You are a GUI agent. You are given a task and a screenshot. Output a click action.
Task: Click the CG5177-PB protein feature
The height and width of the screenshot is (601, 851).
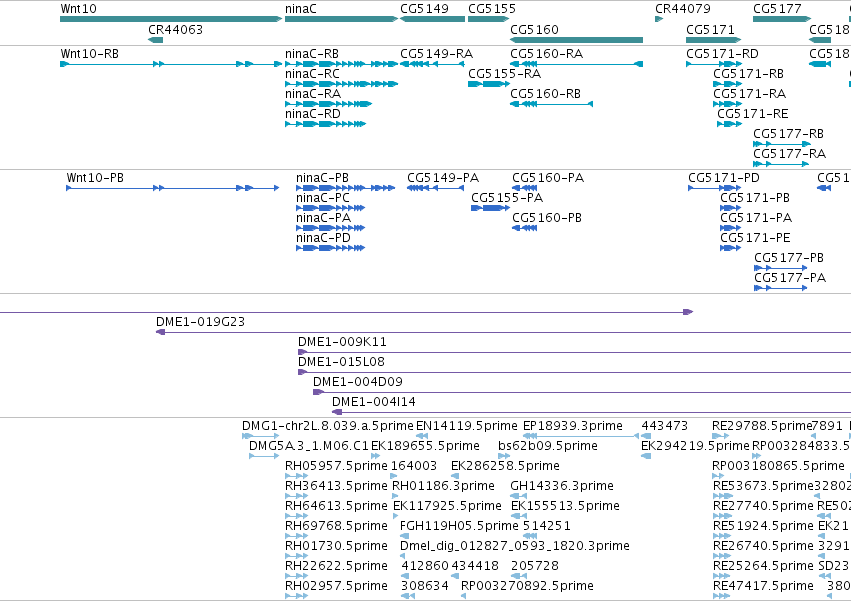(x=780, y=269)
